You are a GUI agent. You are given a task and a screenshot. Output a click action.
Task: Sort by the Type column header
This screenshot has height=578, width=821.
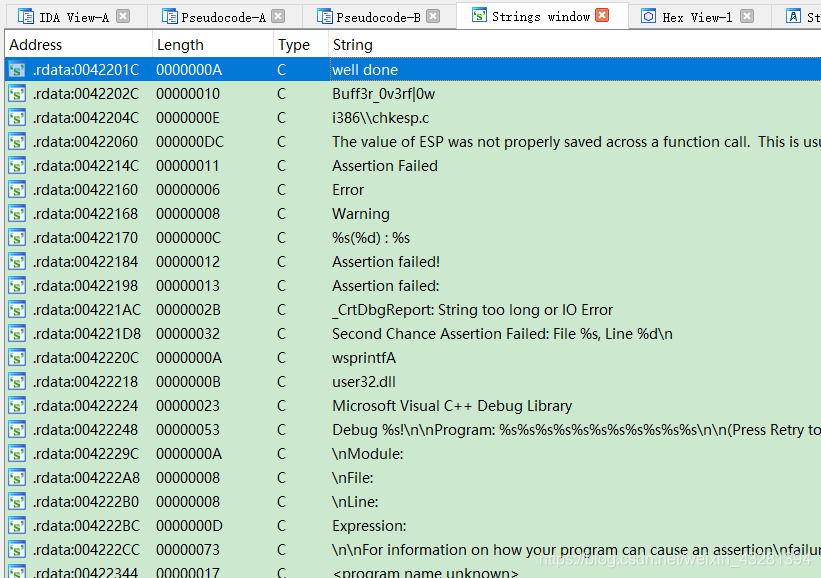(x=301, y=45)
